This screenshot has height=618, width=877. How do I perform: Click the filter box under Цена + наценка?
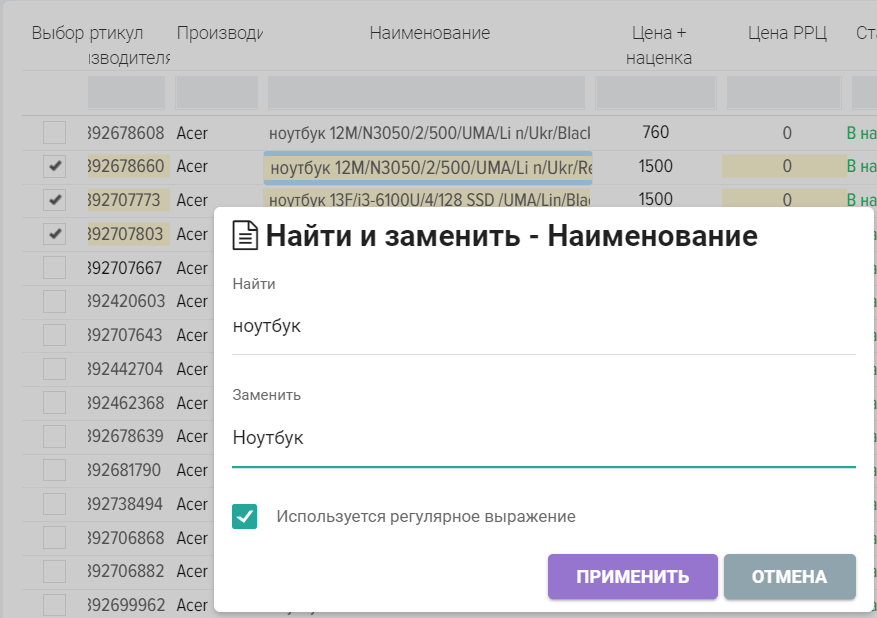(656, 93)
